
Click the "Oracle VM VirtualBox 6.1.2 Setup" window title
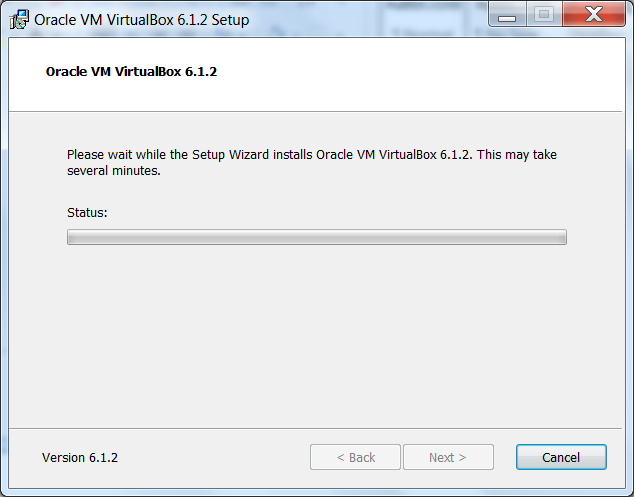coord(142,19)
